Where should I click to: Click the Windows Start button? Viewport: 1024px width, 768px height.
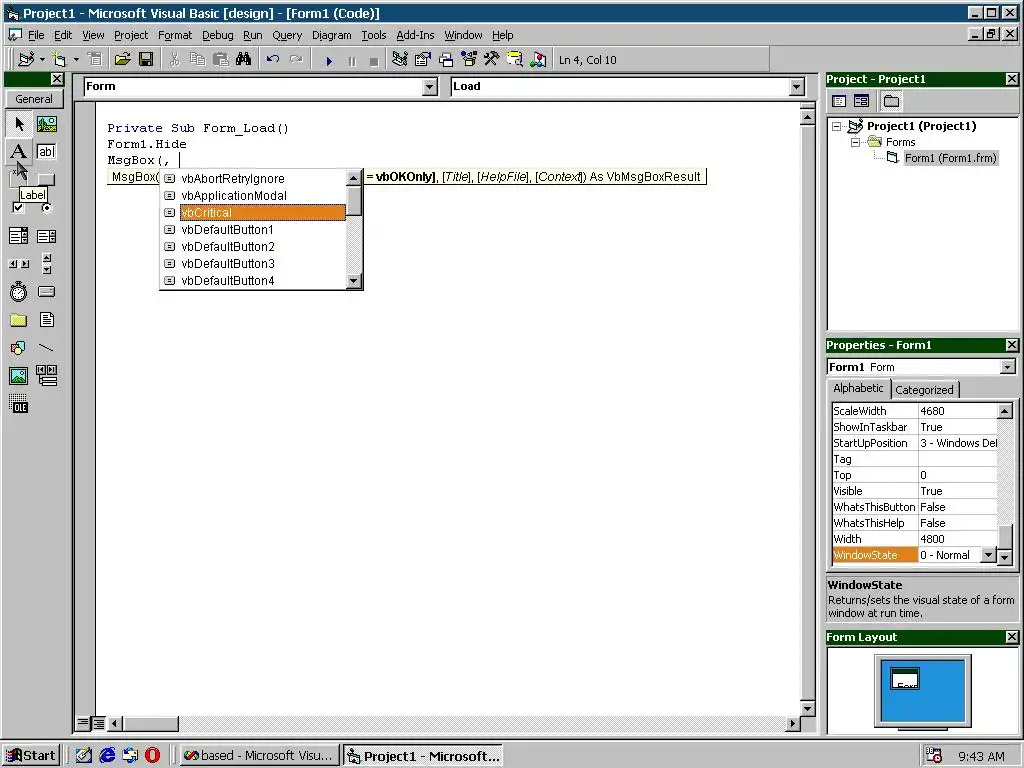(31, 756)
